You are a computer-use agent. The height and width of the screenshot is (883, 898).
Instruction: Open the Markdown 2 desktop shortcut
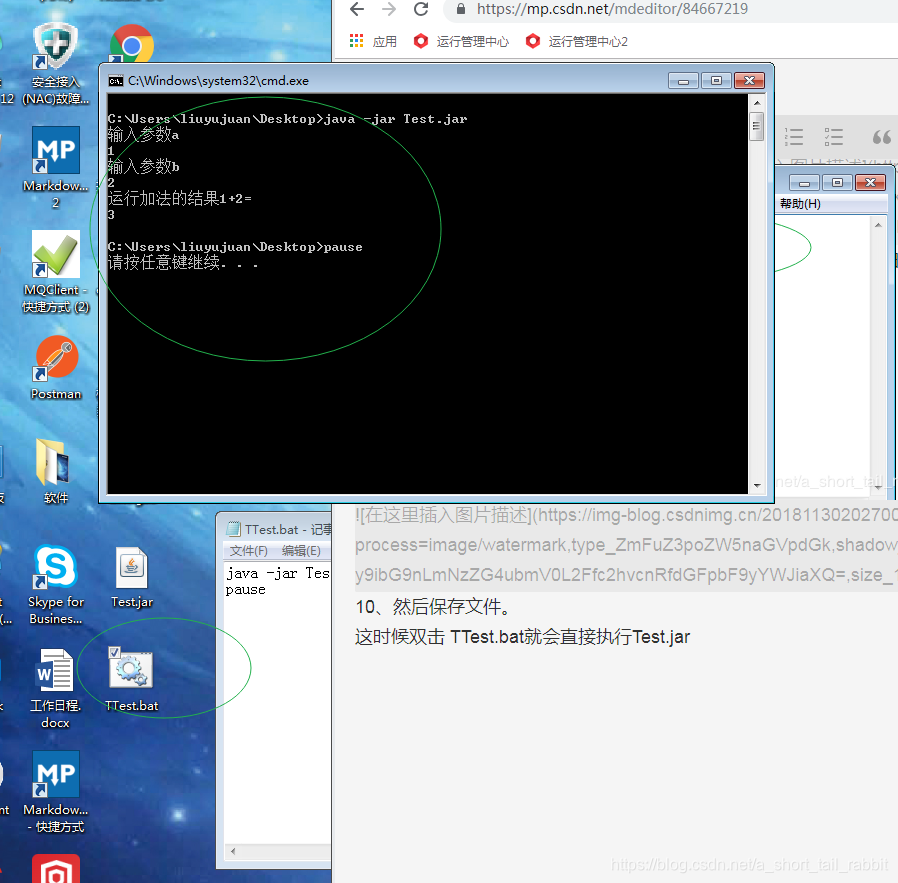56,167
